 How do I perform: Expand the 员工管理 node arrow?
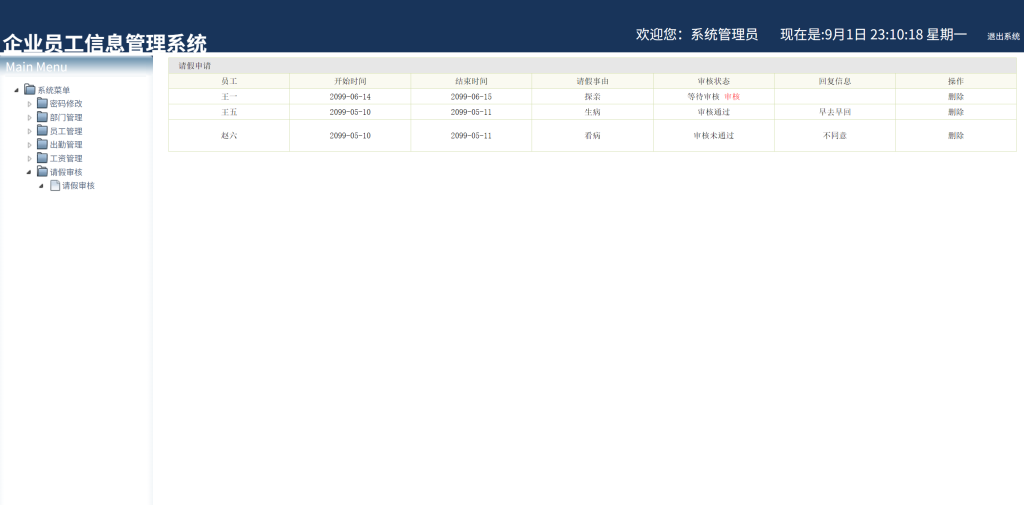tap(29, 131)
